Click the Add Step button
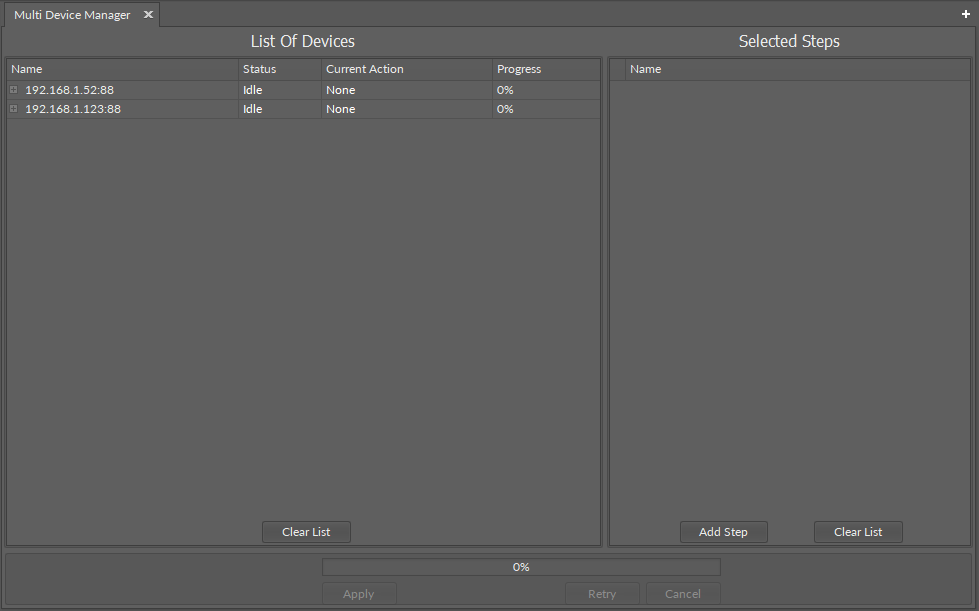The width and height of the screenshot is (979, 611). click(x=723, y=531)
